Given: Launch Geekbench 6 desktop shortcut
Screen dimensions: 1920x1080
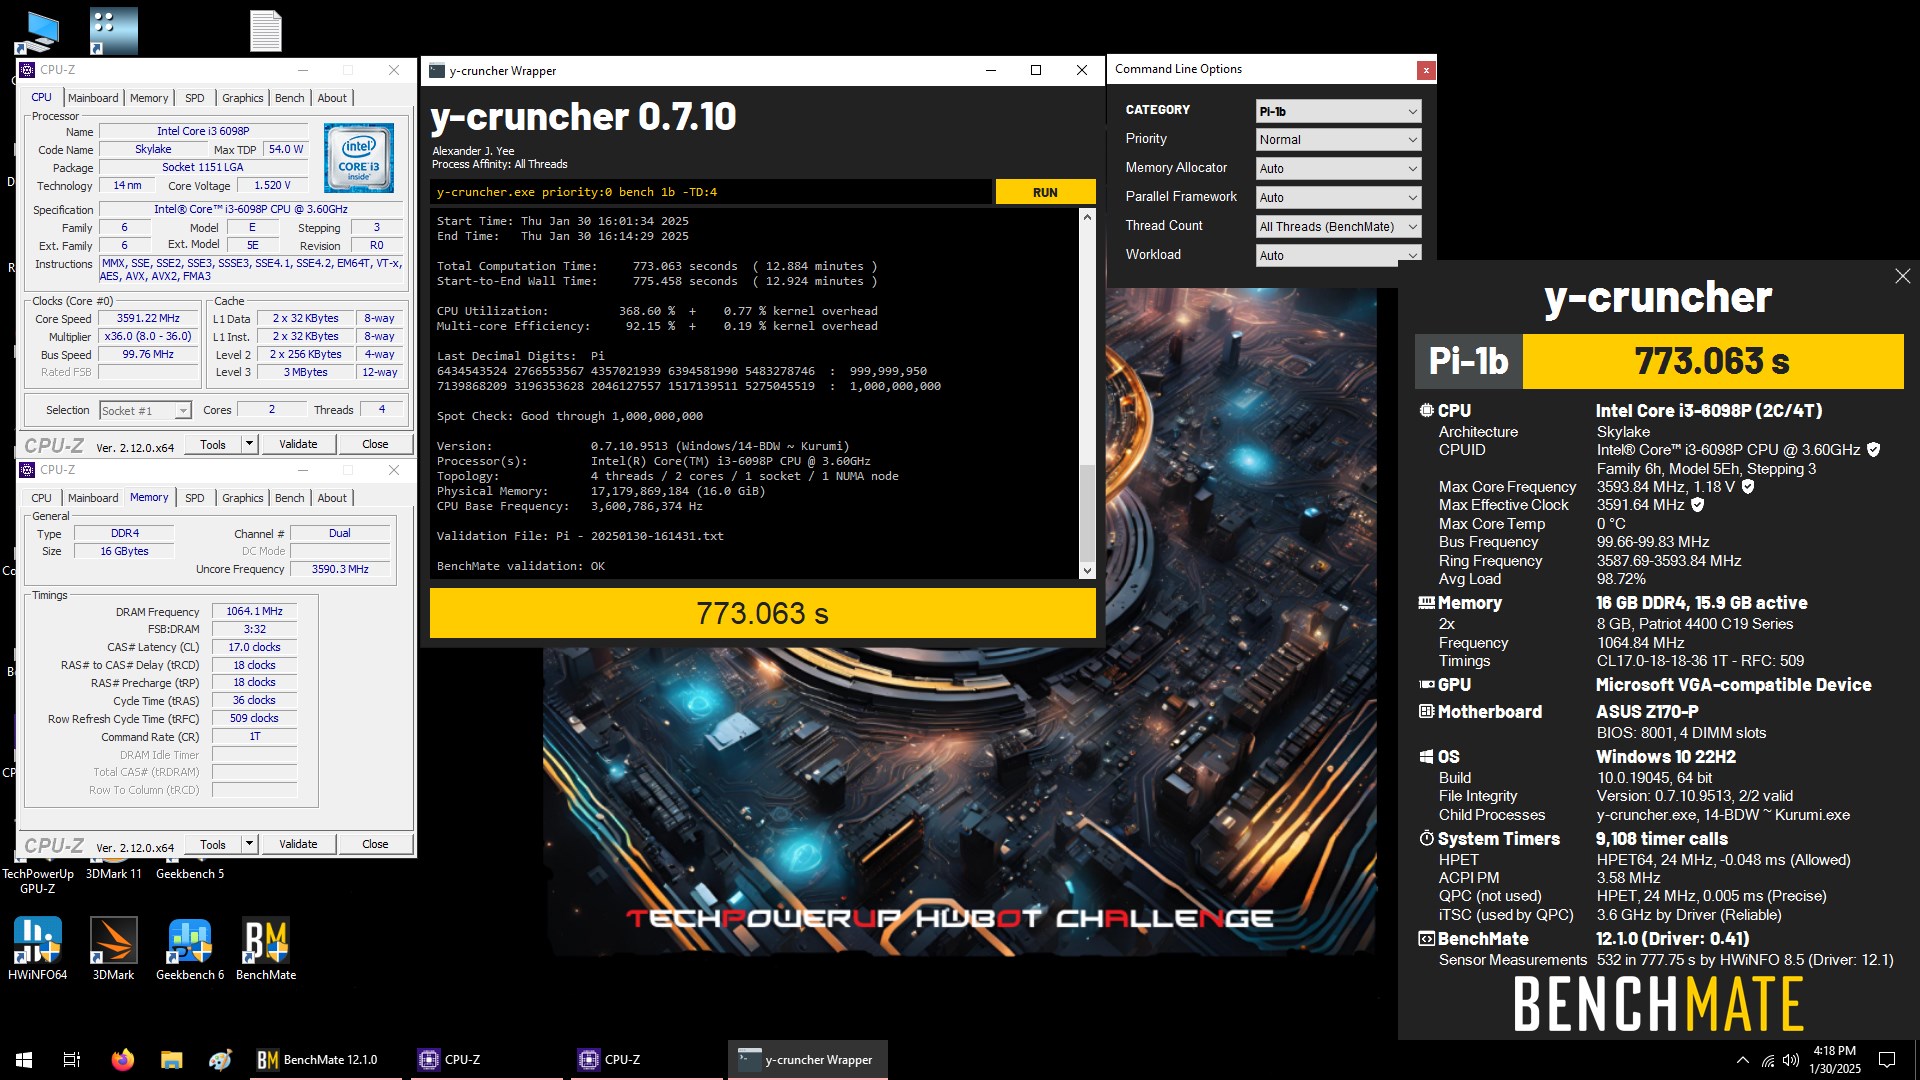Looking at the screenshot, I should tap(190, 948).
